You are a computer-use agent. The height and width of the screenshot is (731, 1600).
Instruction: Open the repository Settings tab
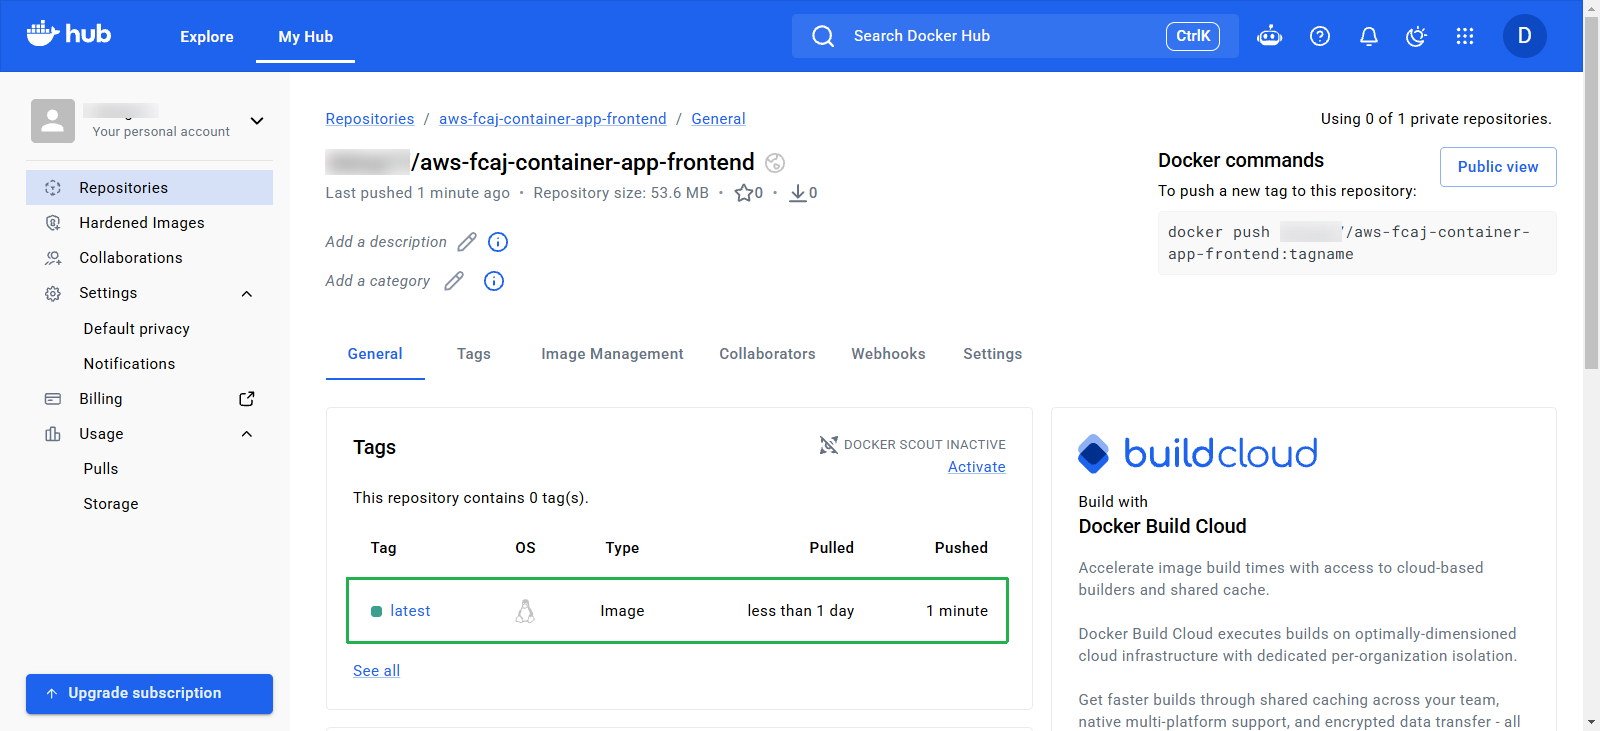[993, 354]
